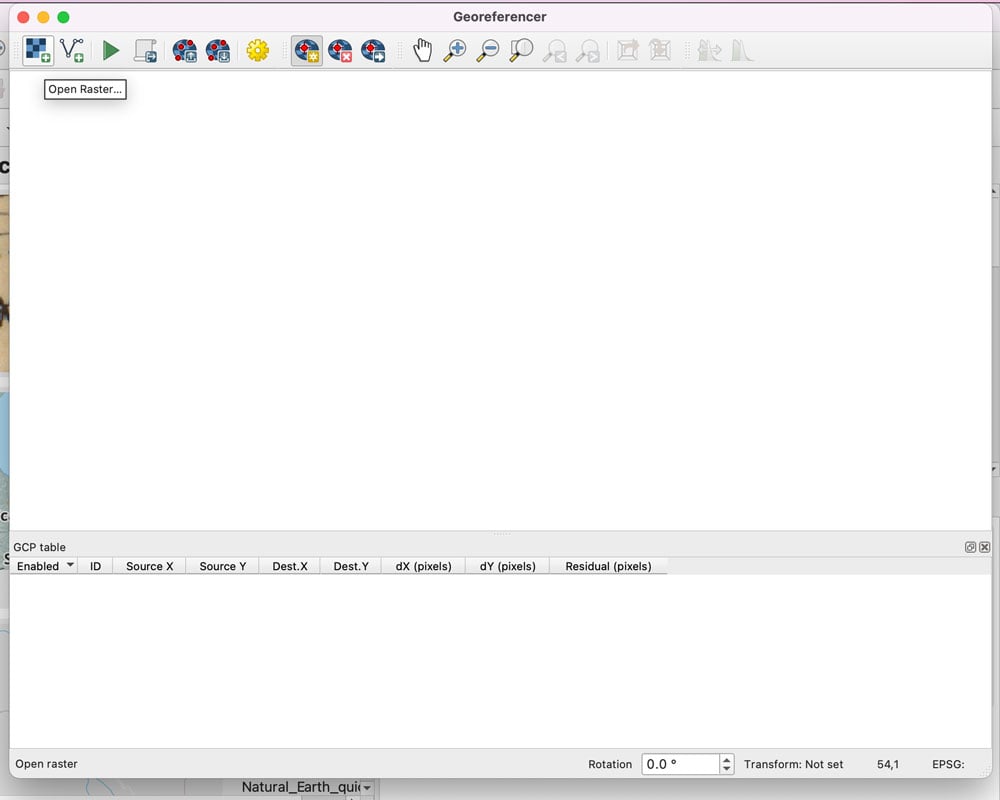Screen dimensions: 1000x800
Task: Click the Zoom to Layer icon
Action: [521, 50]
